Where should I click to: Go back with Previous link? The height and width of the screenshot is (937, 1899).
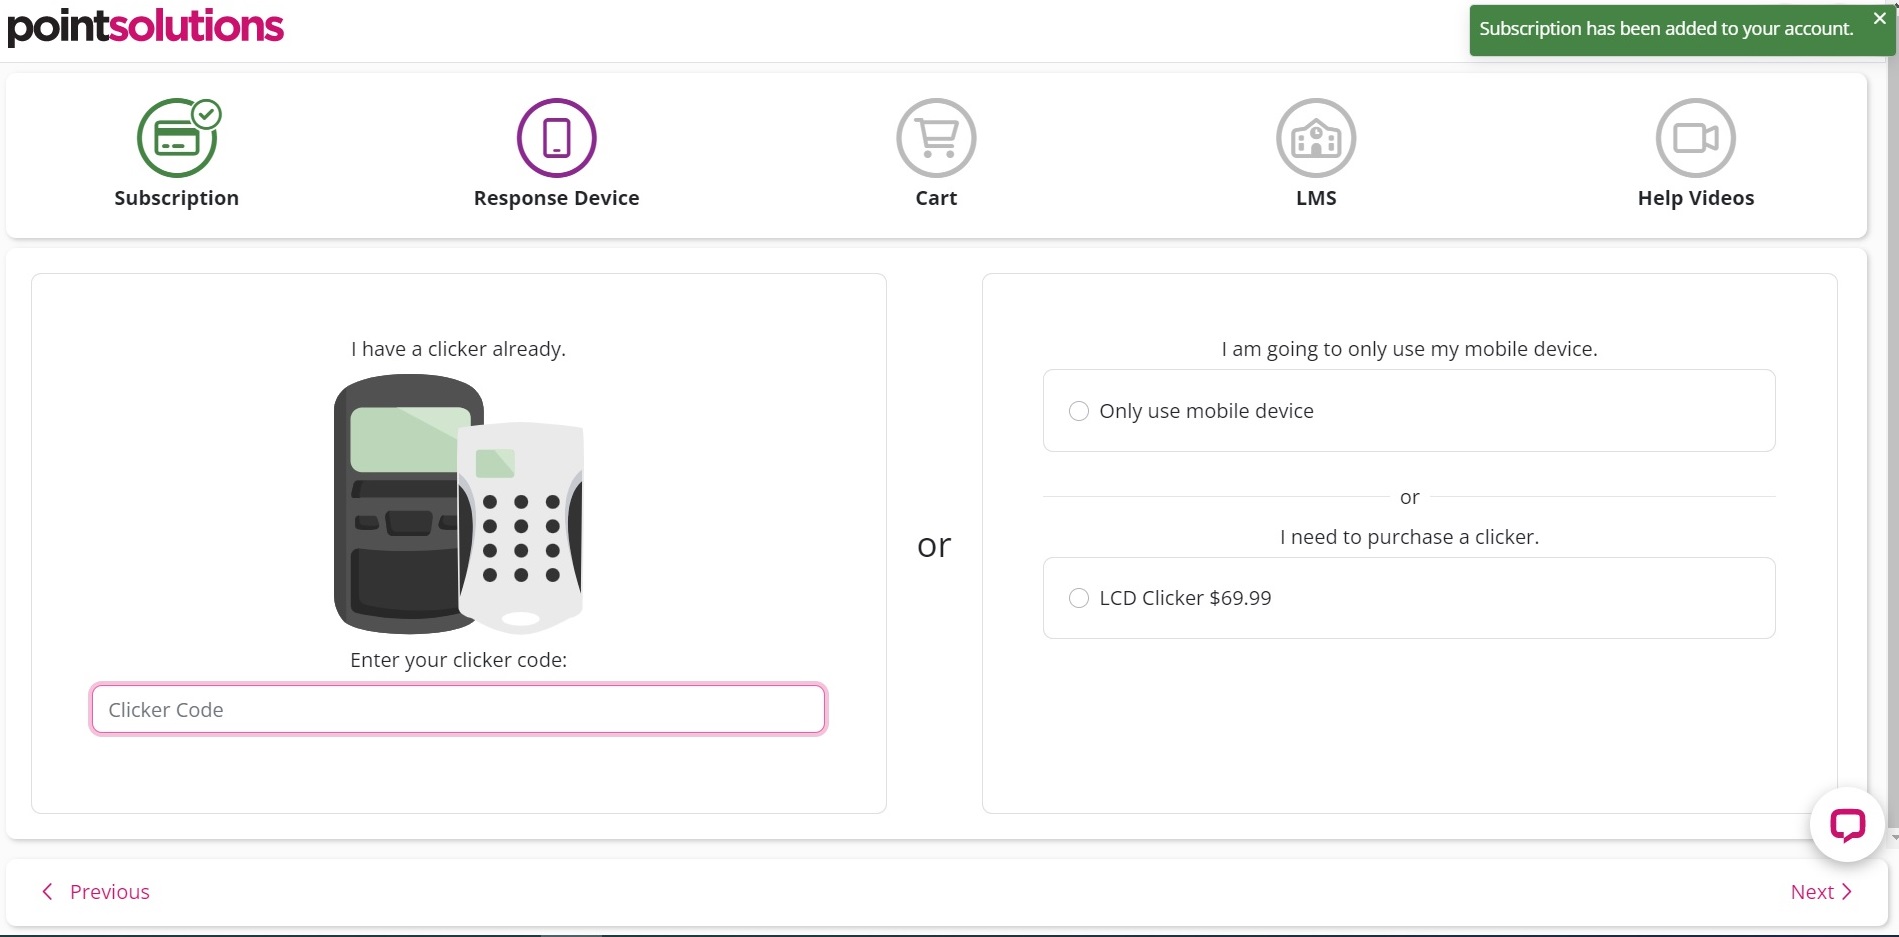[109, 892]
